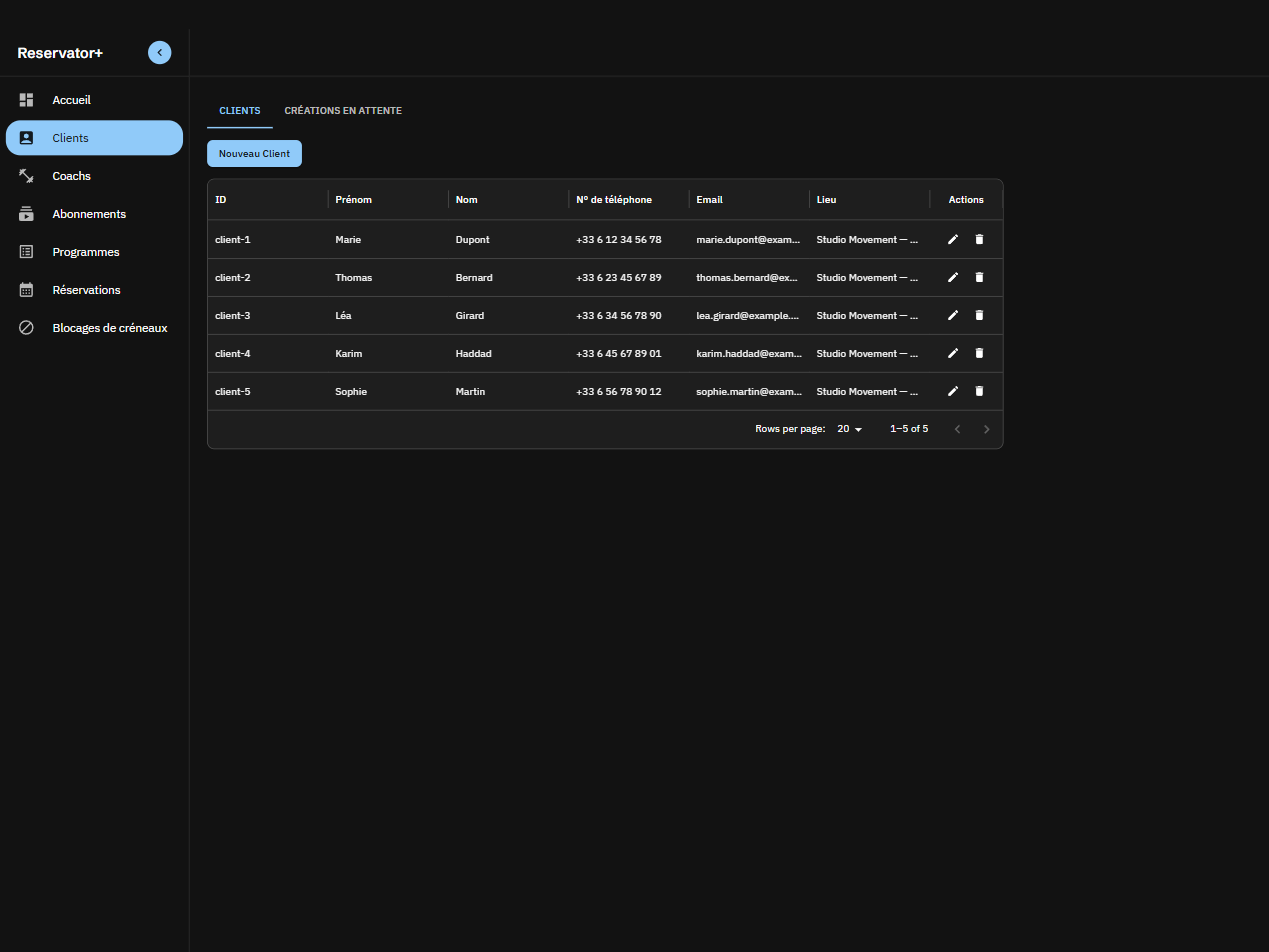Click the last name Haddad

pyautogui.click(x=474, y=354)
